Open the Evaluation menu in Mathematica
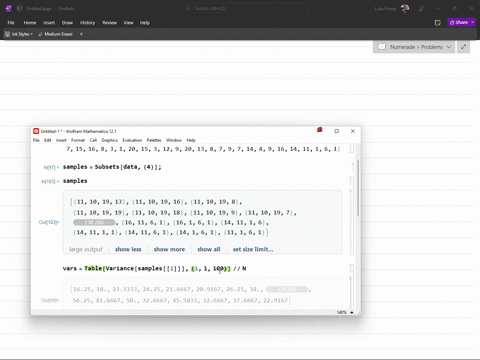This screenshot has width=480, height=360. pyautogui.click(x=132, y=140)
